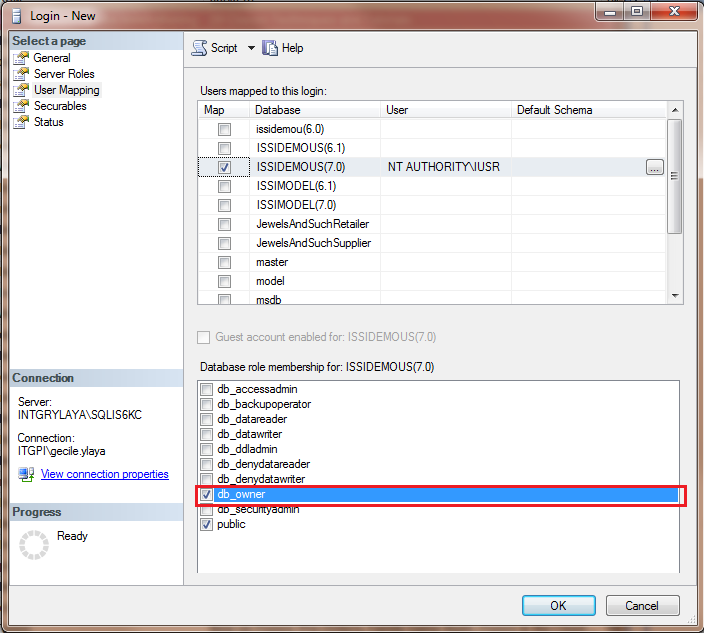Click the Script toolbar icon
The image size is (704, 633).
[x=198, y=48]
